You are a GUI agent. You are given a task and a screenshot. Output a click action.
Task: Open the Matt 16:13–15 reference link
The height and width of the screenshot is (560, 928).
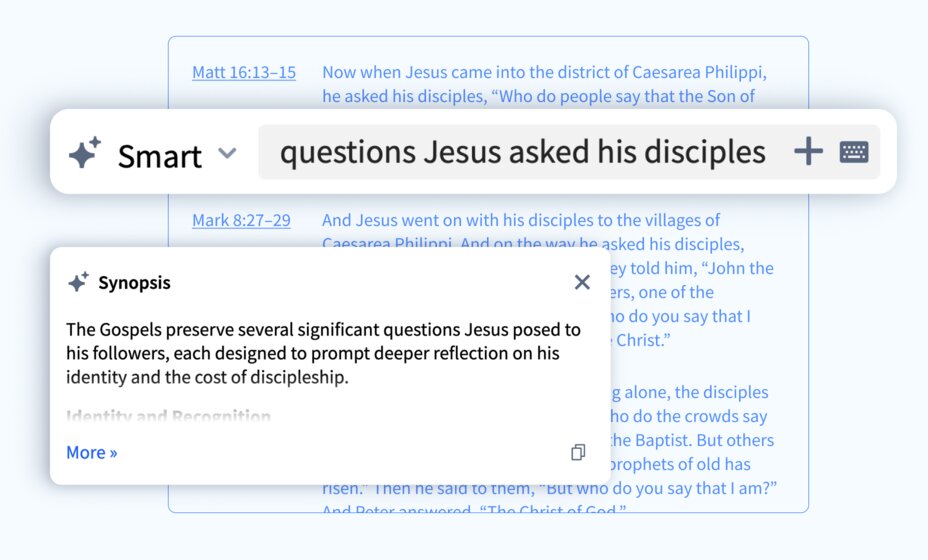coord(244,72)
